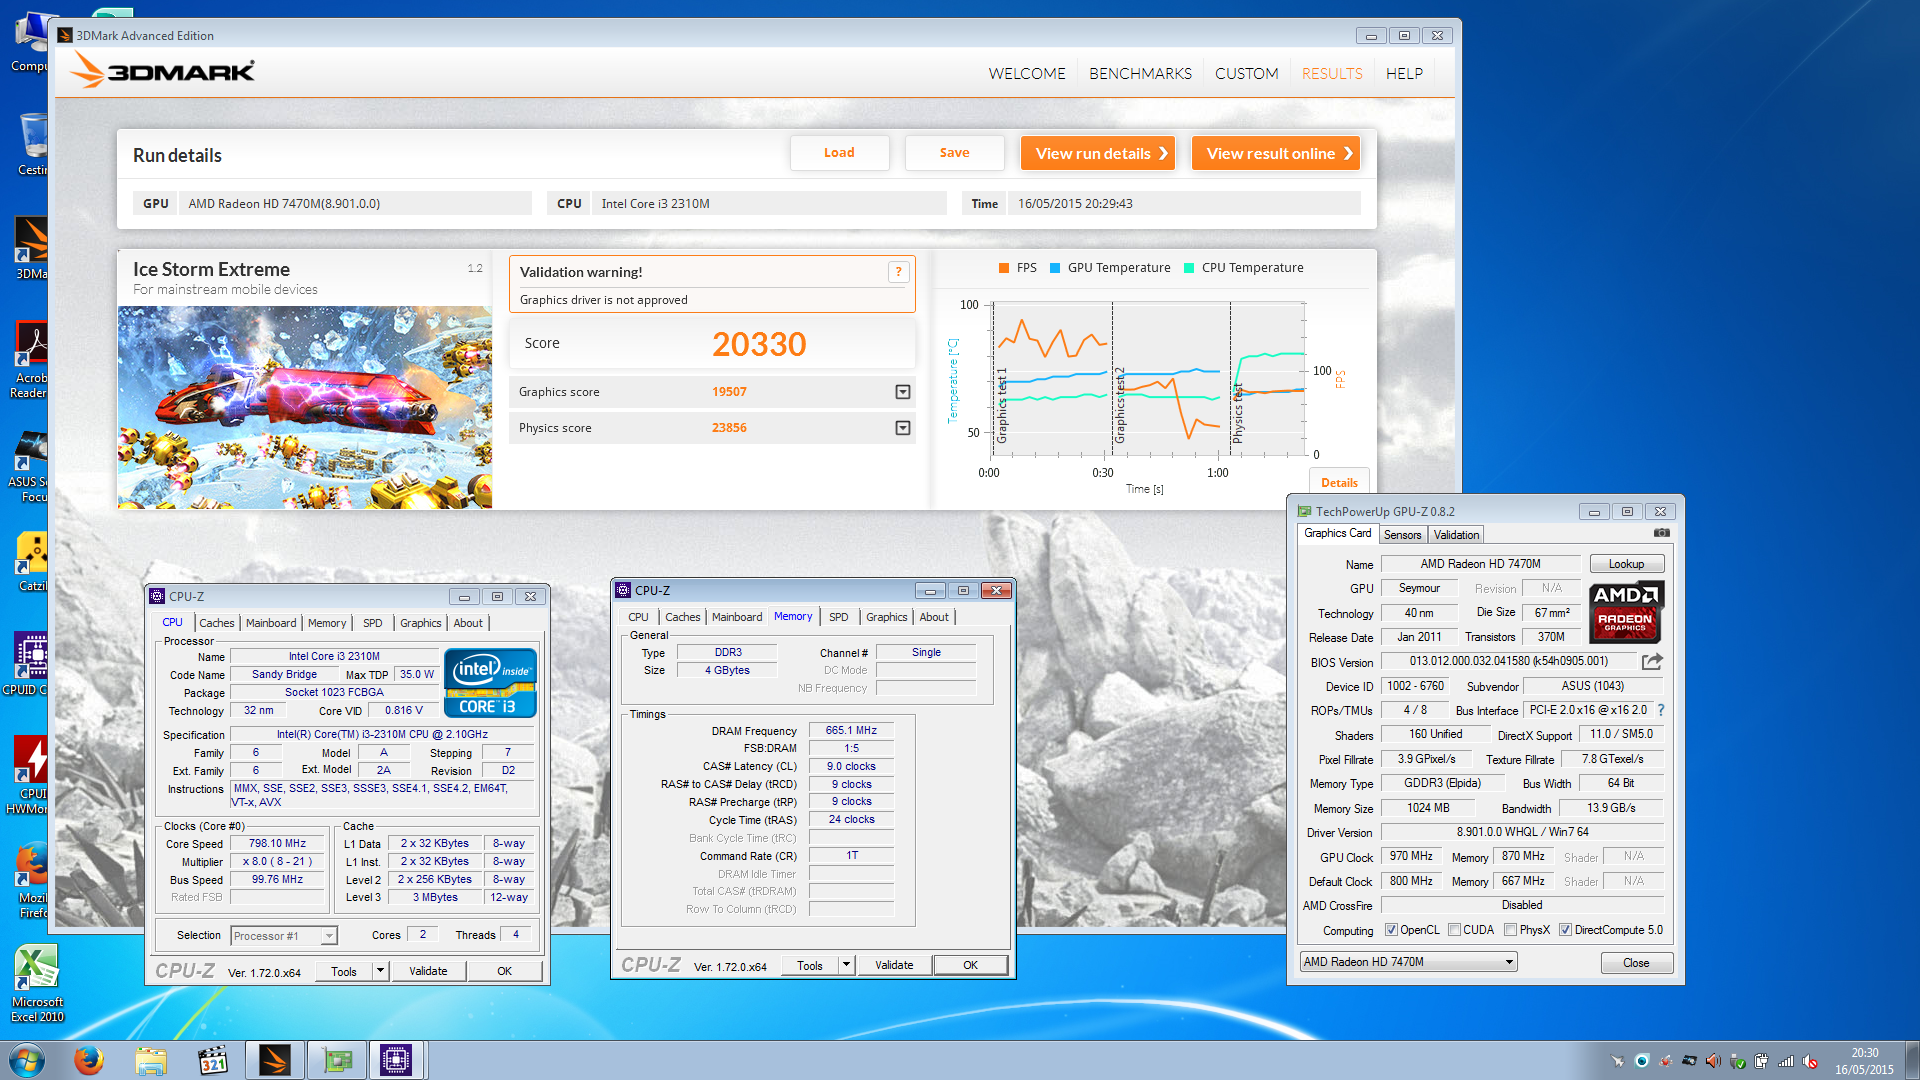Image resolution: width=1920 pixels, height=1080 pixels.
Task: Open the SPD tab in CPU-Z Memory window
Action: (838, 617)
